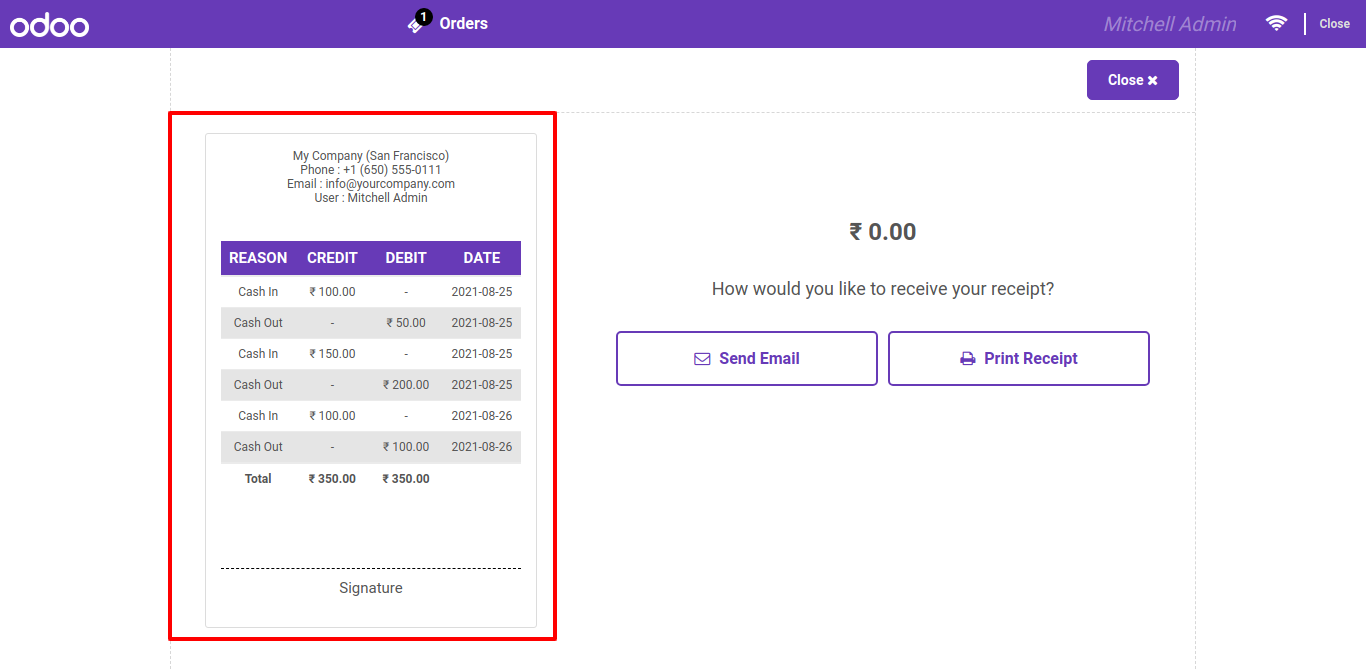Click the Total row label
Viewport: 1366px width, 669px height.
pos(258,479)
